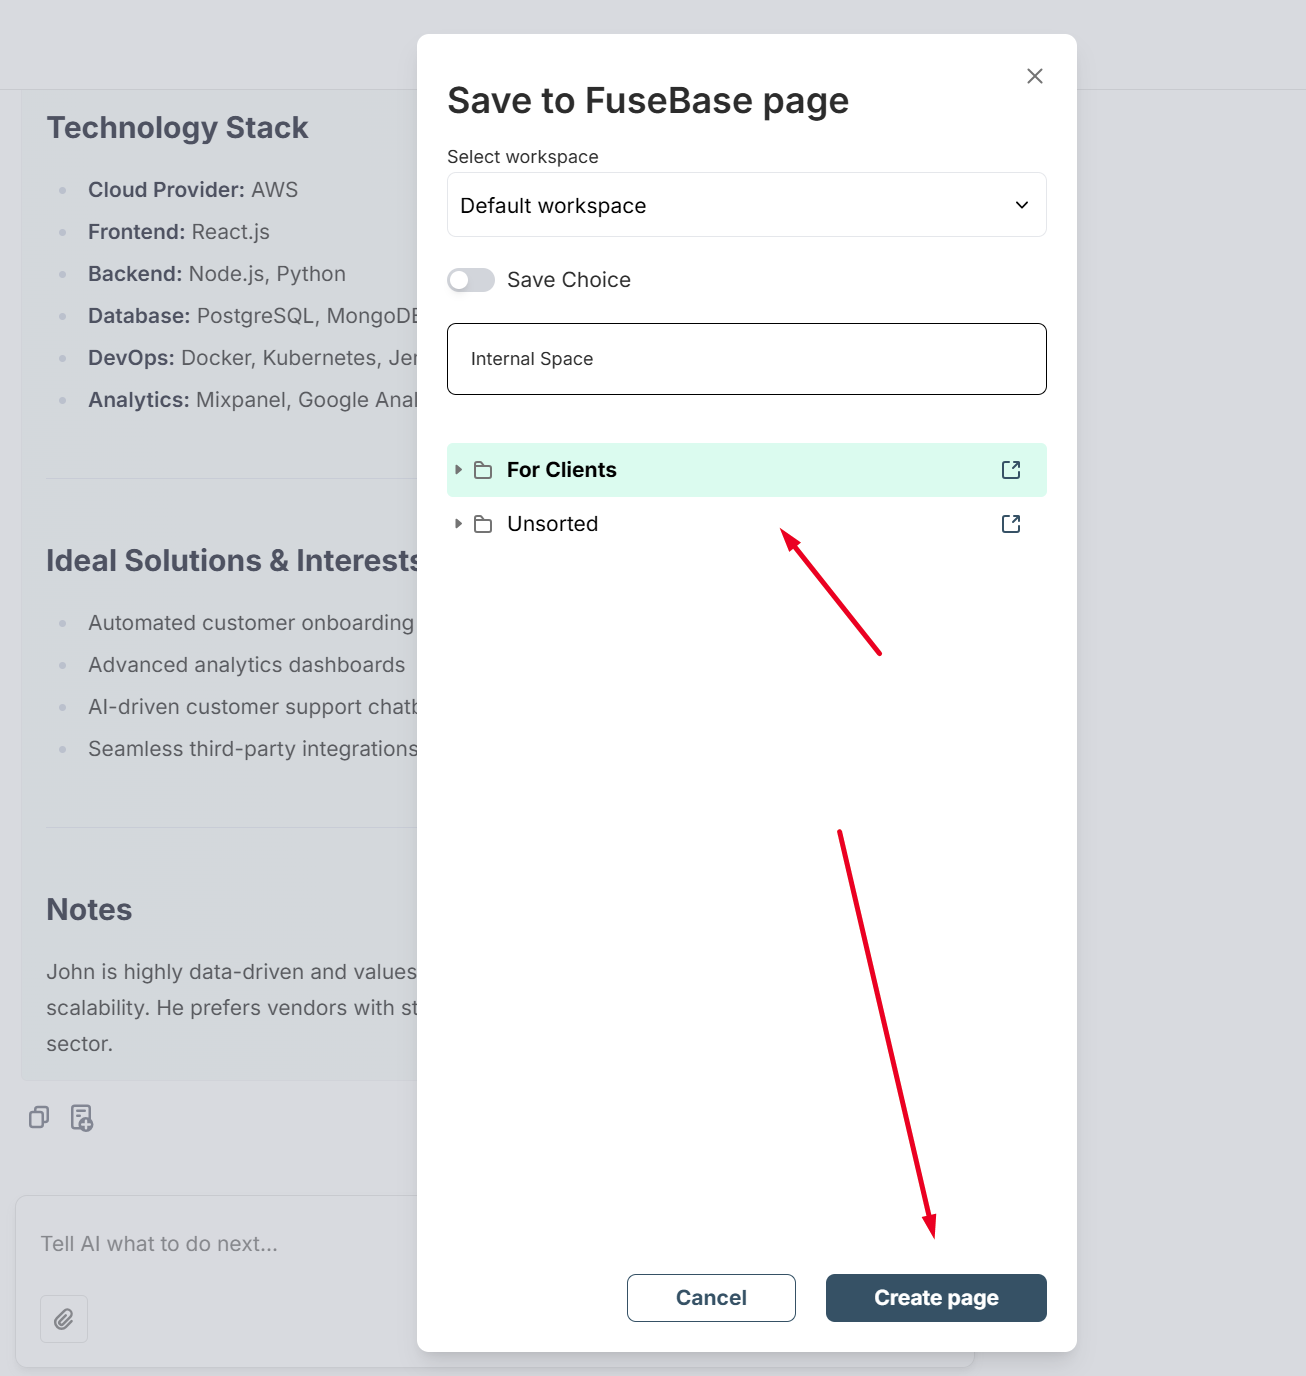
Task: Click the Internal Space field
Action: [747, 359]
